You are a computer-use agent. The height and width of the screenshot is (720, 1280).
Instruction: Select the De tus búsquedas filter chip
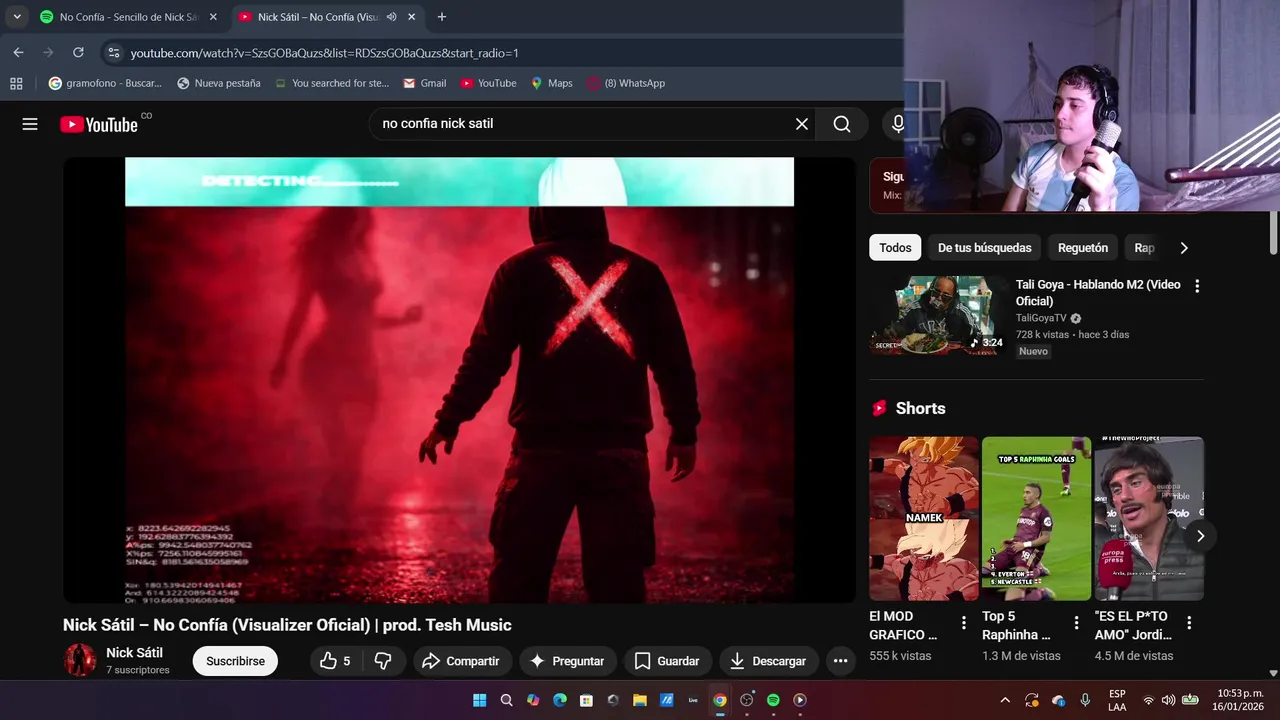(984, 248)
